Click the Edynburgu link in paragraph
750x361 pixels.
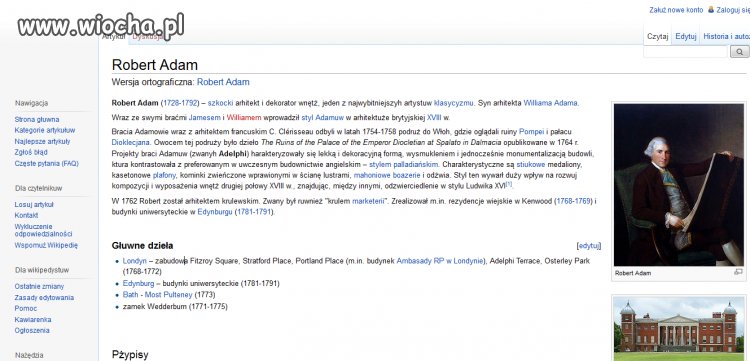[215, 212]
